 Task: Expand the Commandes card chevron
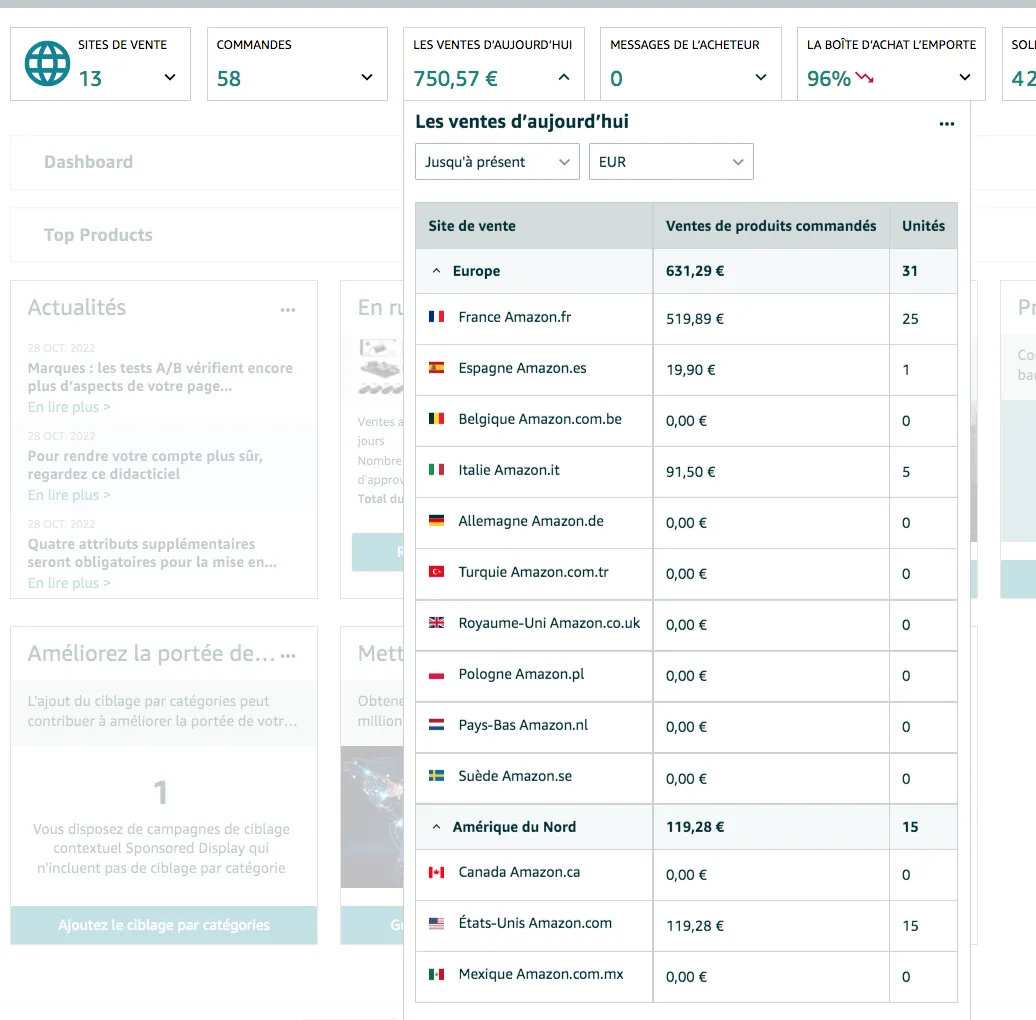pyautogui.click(x=367, y=77)
